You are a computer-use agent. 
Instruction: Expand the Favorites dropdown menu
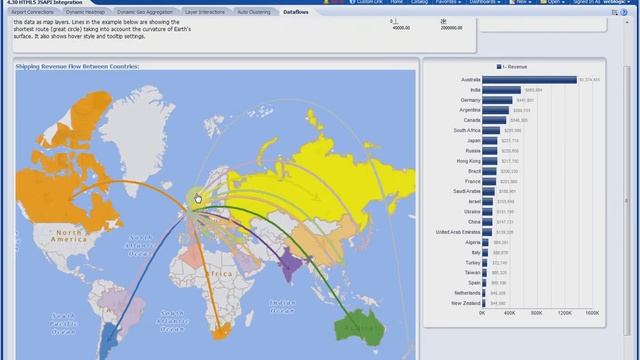[448, 2]
